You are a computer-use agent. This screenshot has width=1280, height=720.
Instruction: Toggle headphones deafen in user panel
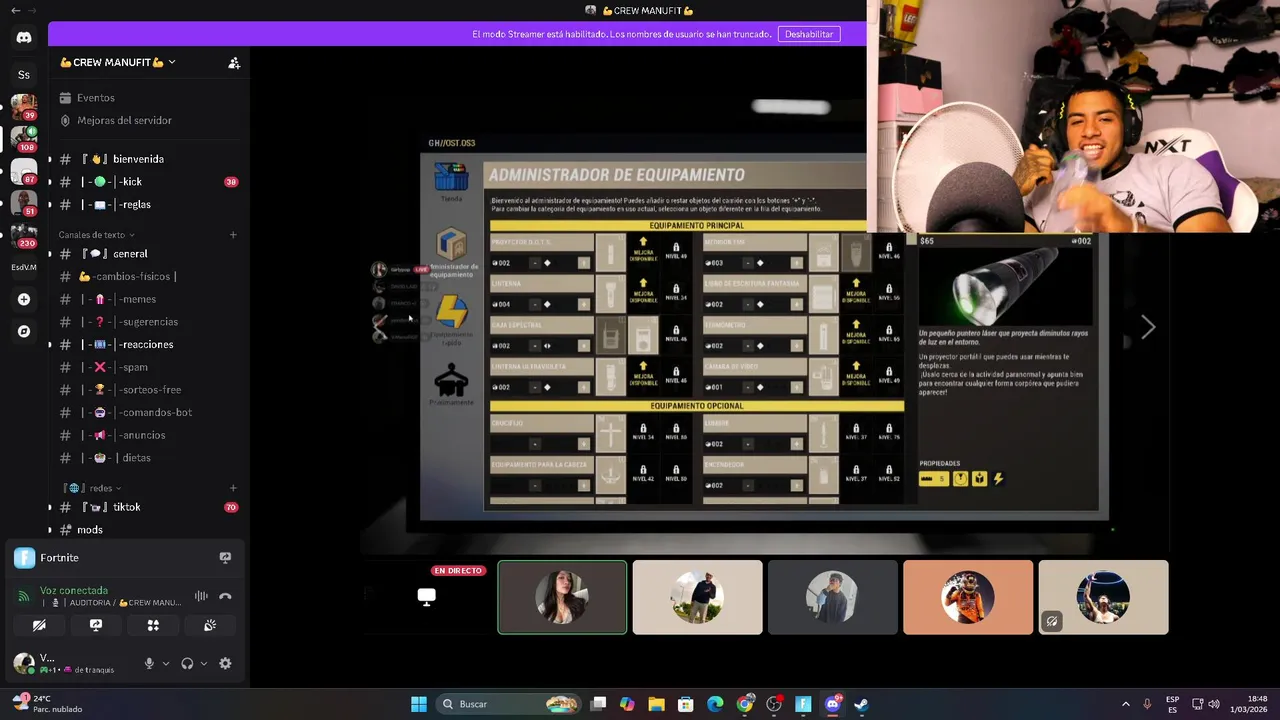click(187, 663)
